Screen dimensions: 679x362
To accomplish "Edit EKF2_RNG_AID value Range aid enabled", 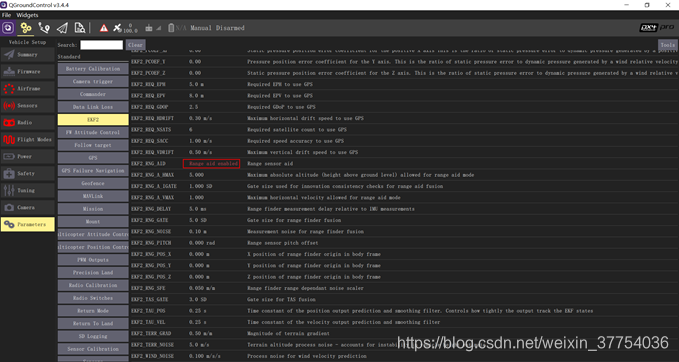I will coord(213,164).
